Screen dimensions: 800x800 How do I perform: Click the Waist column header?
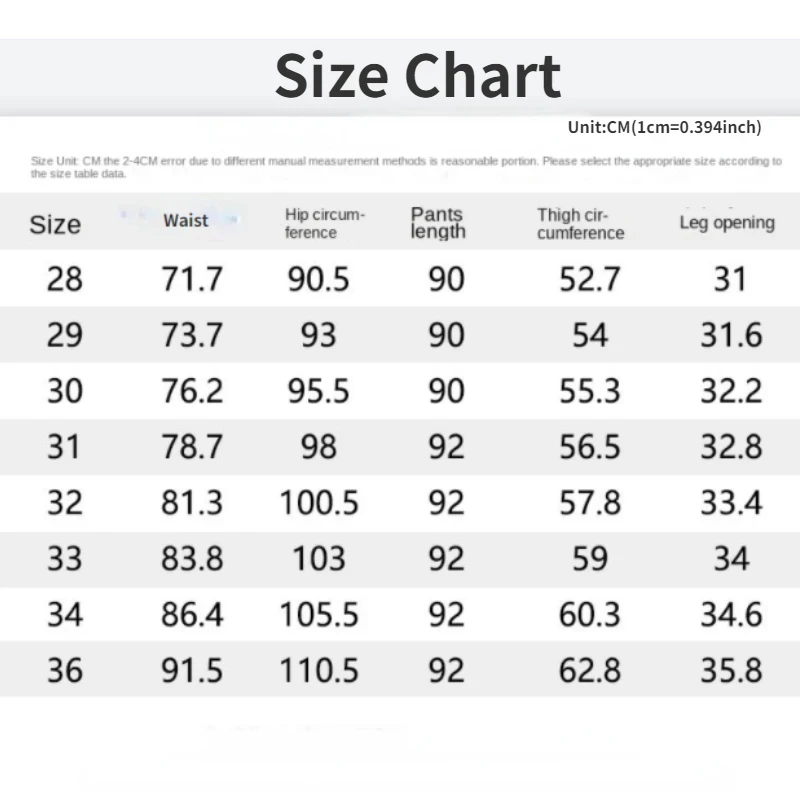point(186,220)
